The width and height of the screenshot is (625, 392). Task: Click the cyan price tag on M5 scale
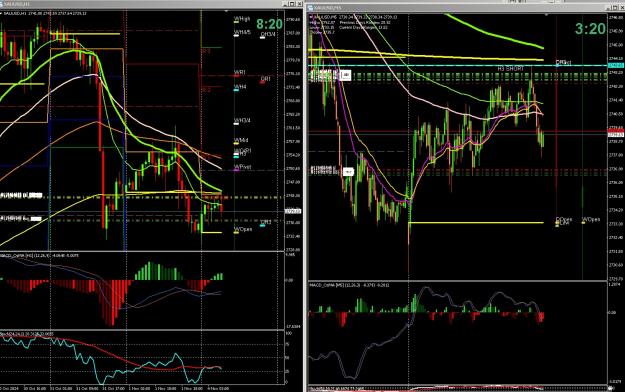[x=616, y=65]
